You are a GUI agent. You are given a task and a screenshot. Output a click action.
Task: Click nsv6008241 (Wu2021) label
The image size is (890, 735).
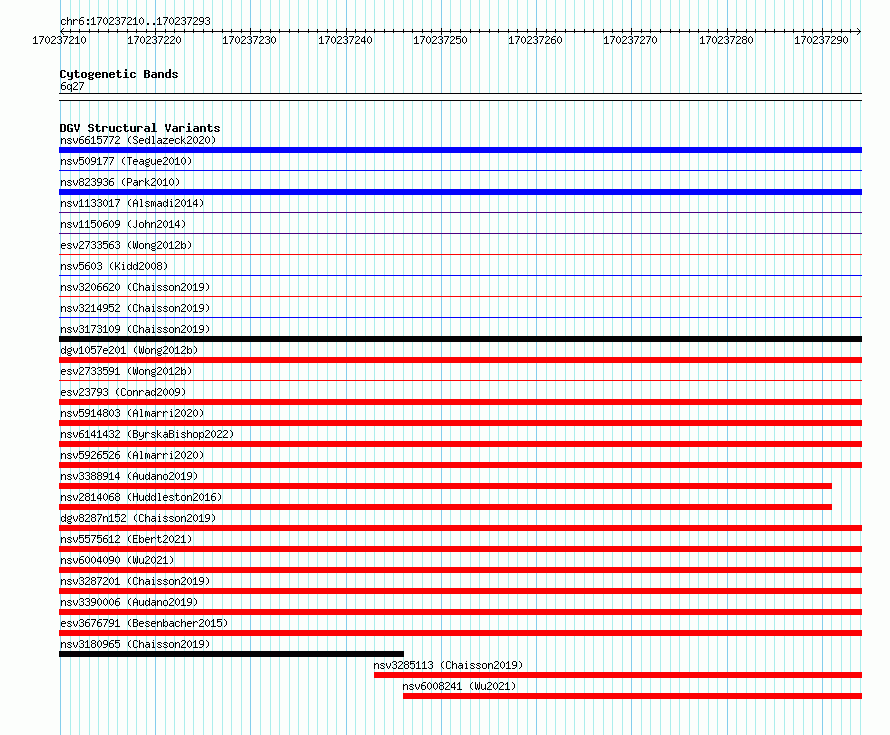459,686
